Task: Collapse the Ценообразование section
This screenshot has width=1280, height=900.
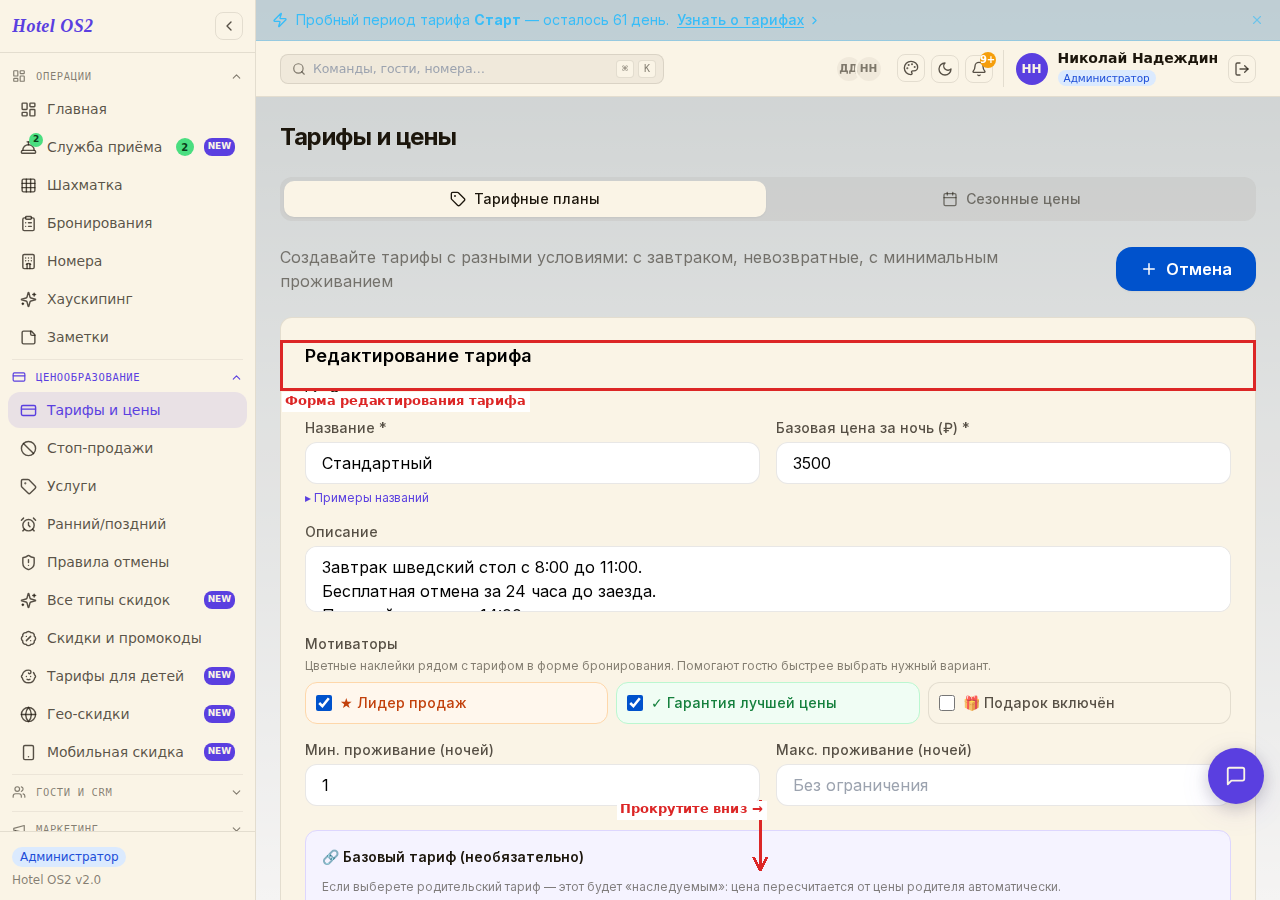Action: tap(127, 377)
